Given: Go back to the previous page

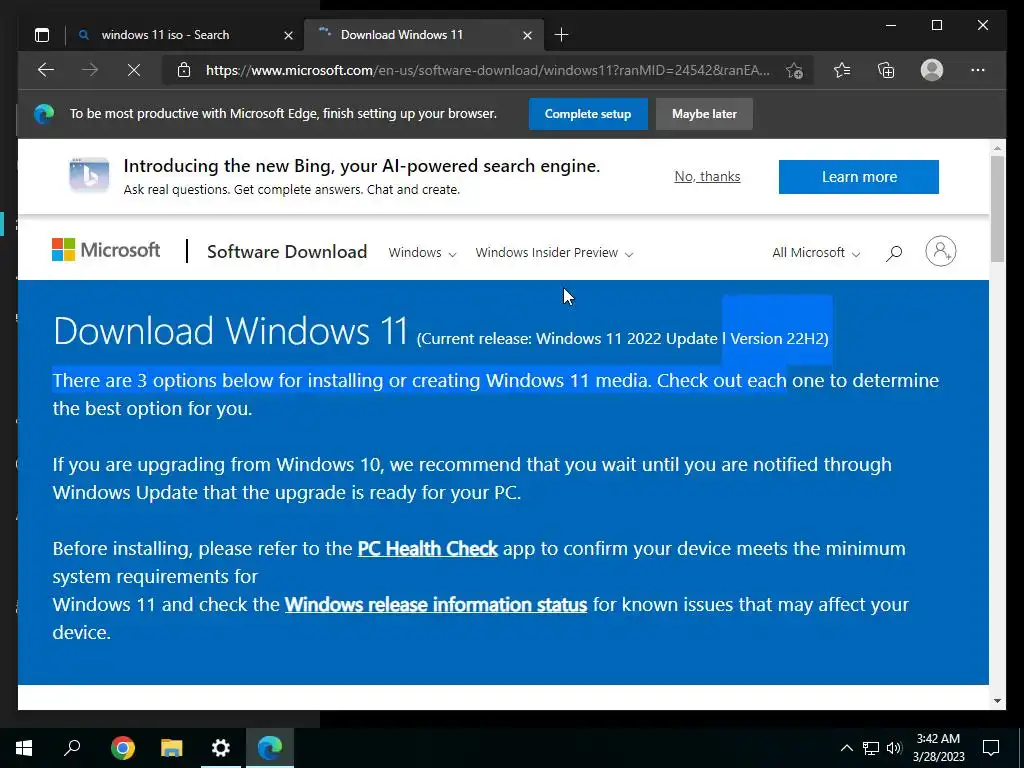Looking at the screenshot, I should 46,70.
